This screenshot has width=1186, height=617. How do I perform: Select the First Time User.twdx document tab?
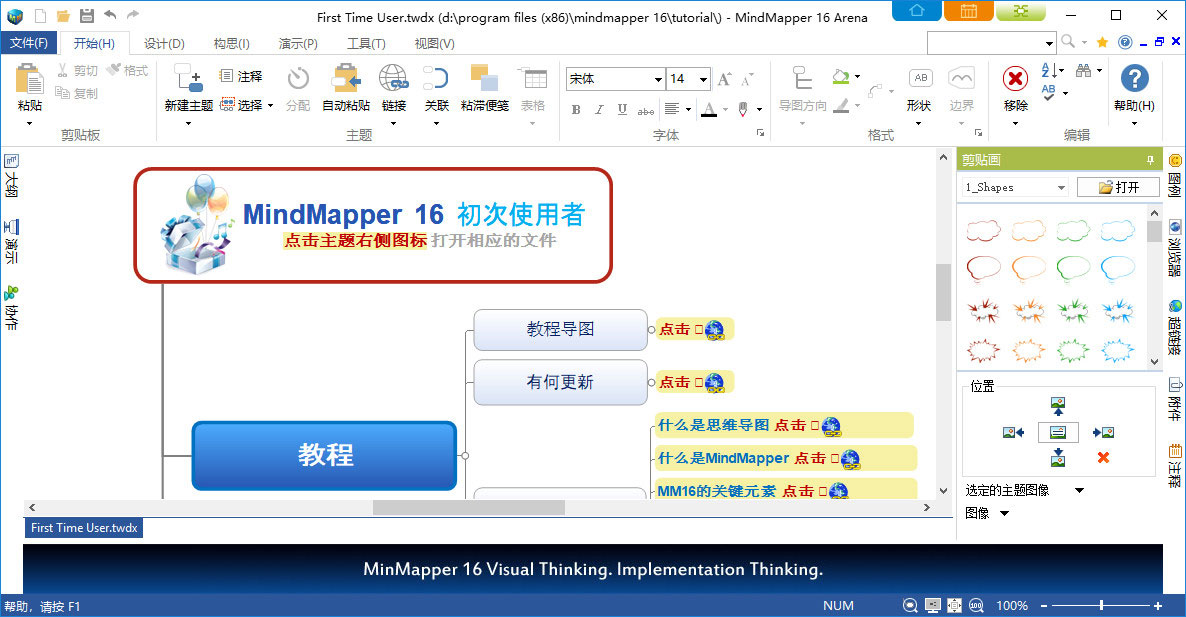coord(84,528)
